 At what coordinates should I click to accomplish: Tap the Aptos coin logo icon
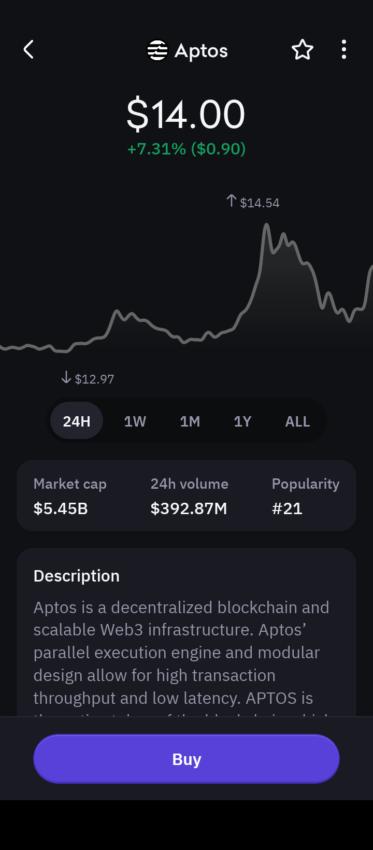(157, 51)
